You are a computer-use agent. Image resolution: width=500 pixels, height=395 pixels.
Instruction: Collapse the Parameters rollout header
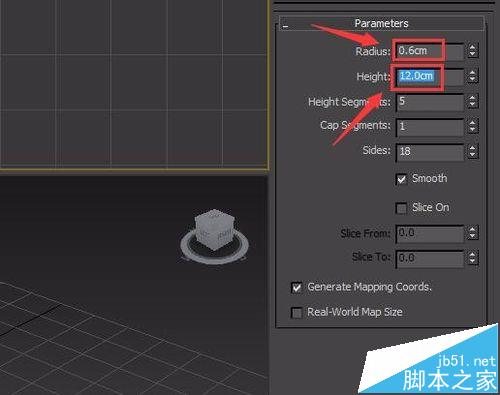[382, 23]
